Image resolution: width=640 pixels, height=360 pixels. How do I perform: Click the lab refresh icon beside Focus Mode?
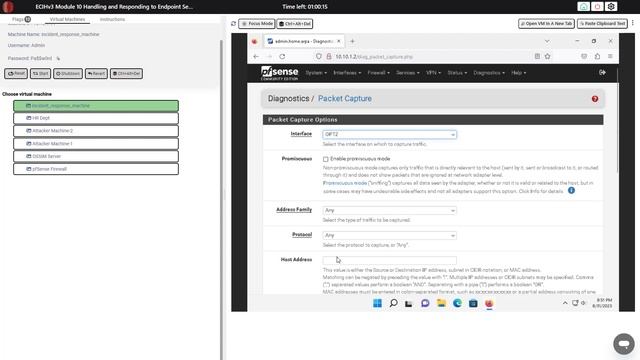[233, 24]
